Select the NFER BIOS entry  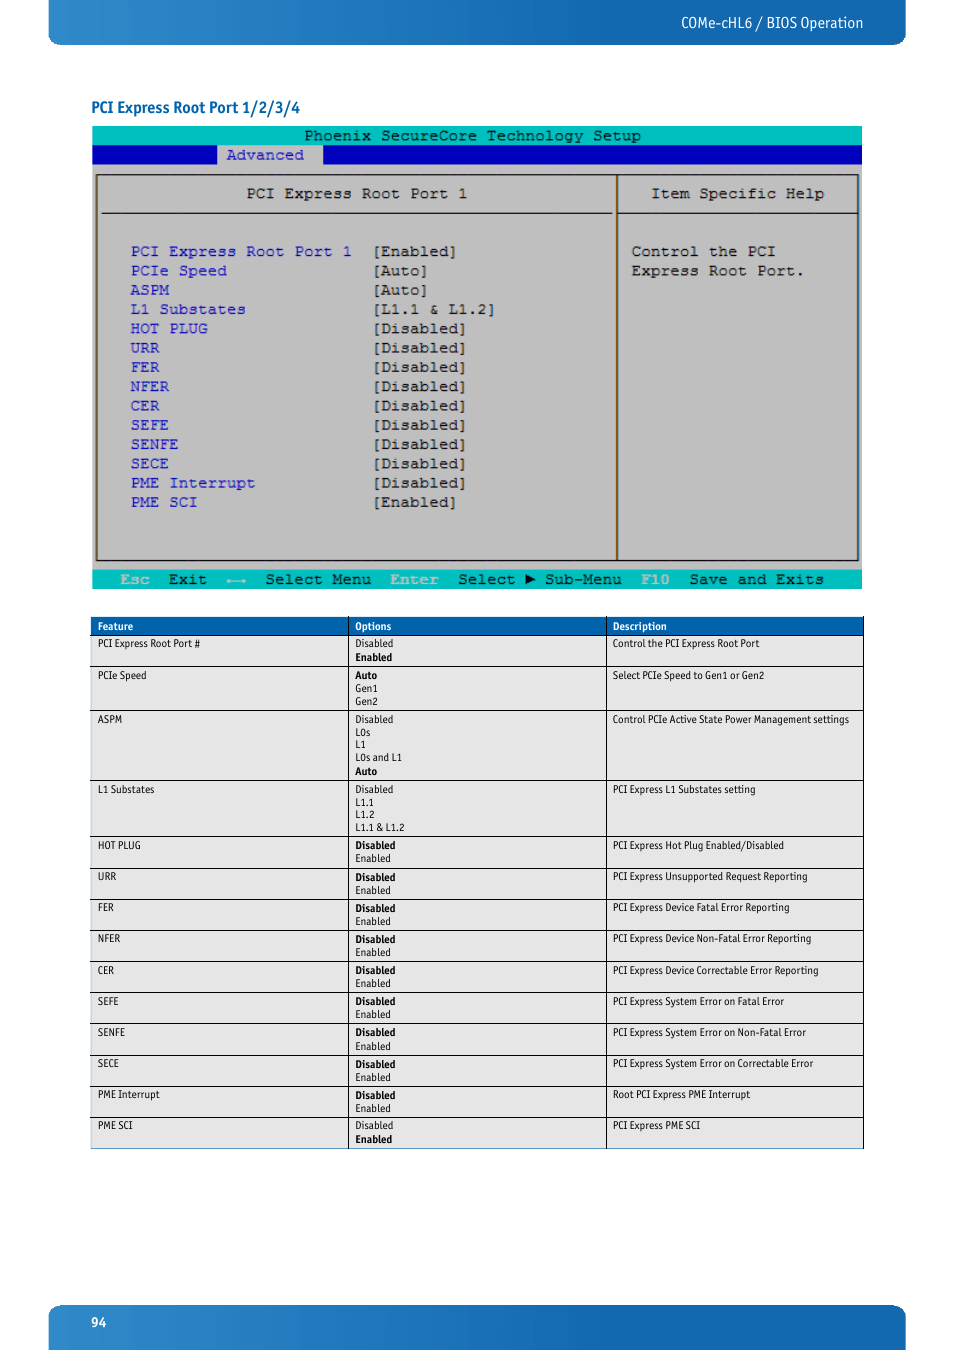150,387
